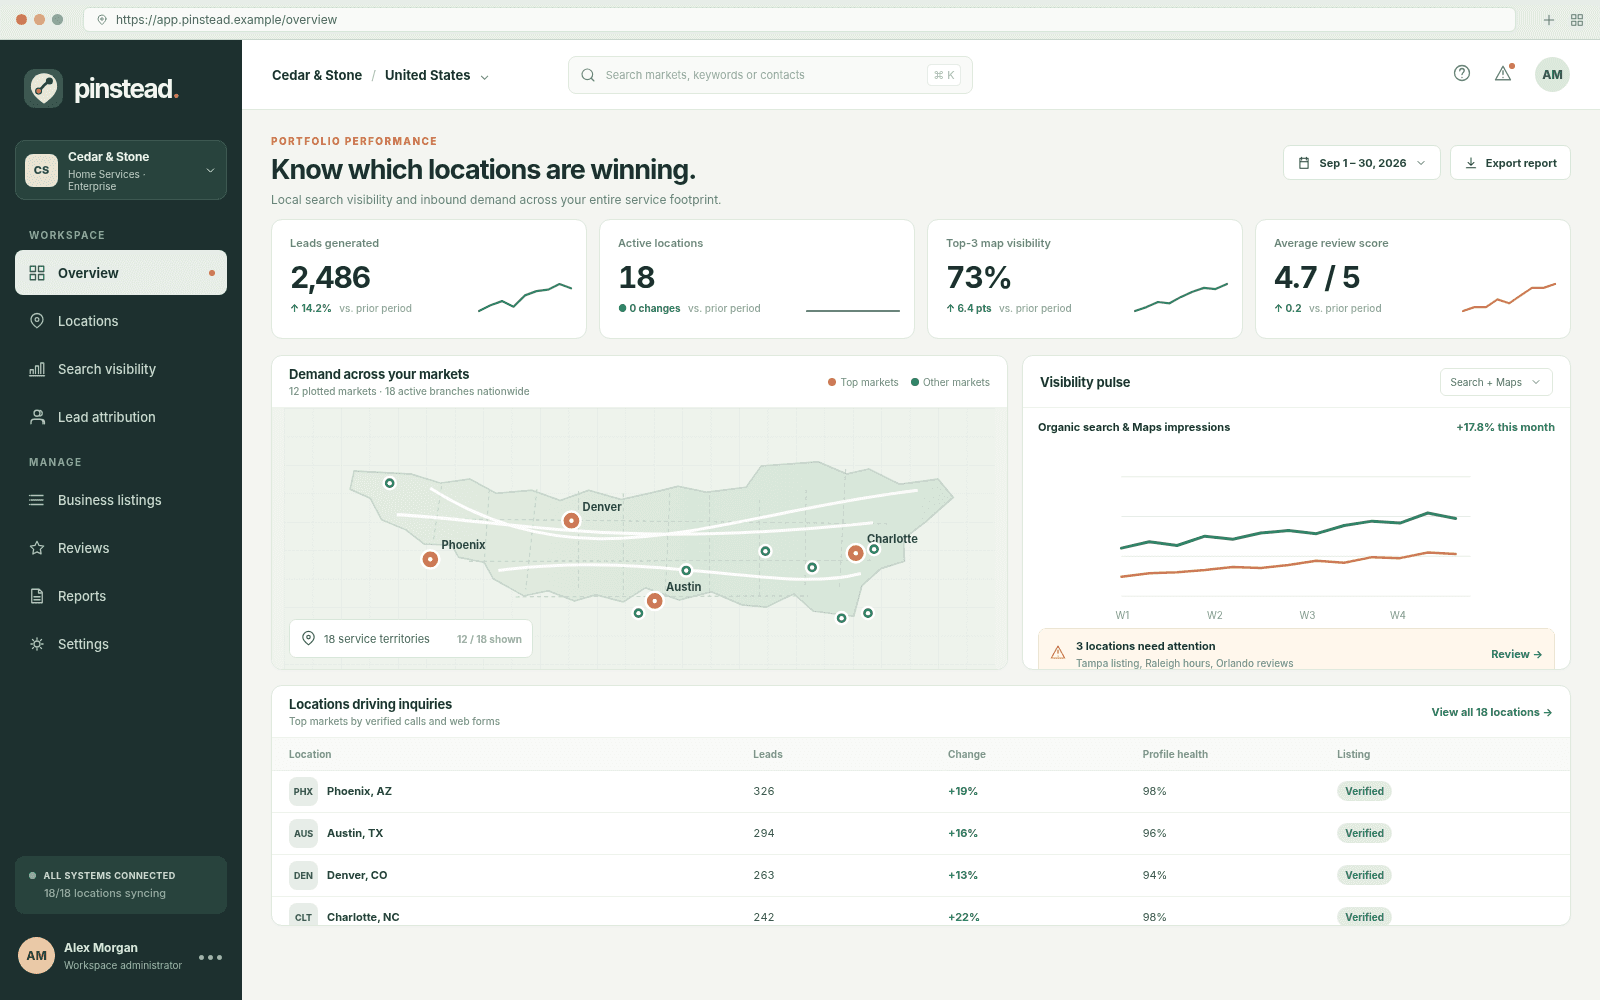Open Lead attribution in the sidebar
1600x1000 pixels.
coord(121,417)
